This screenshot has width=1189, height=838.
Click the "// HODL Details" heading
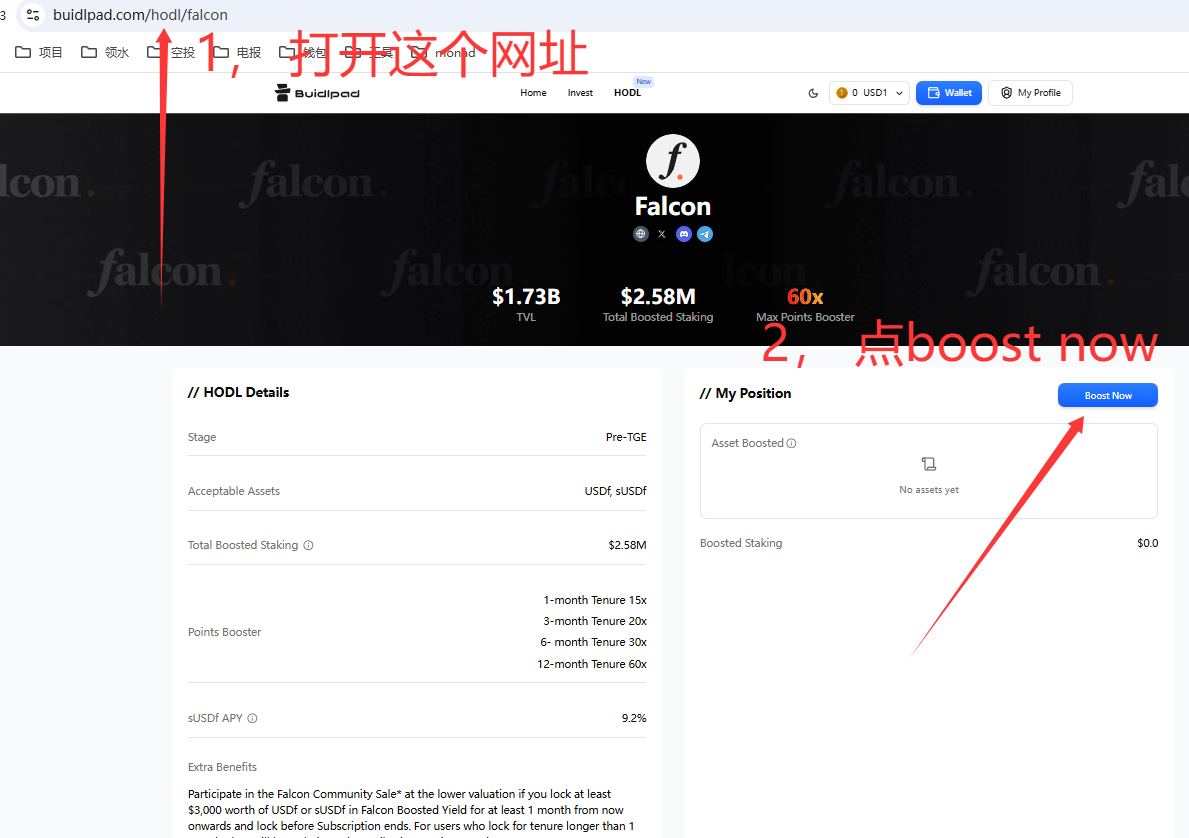238,392
